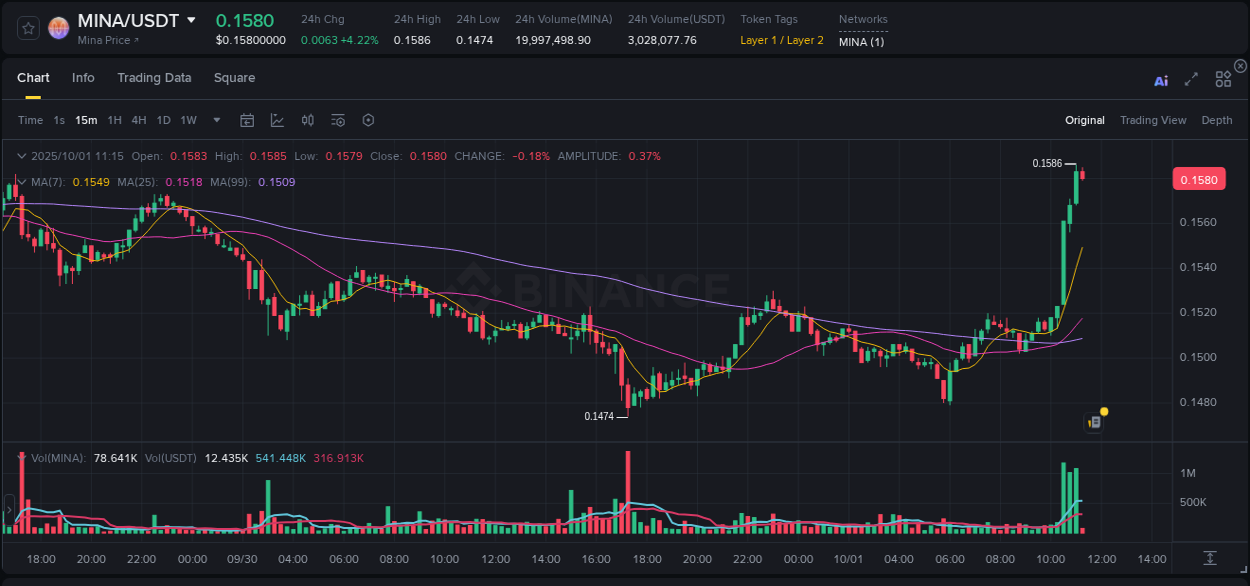Click the 0.1474 low price marker

[600, 416]
